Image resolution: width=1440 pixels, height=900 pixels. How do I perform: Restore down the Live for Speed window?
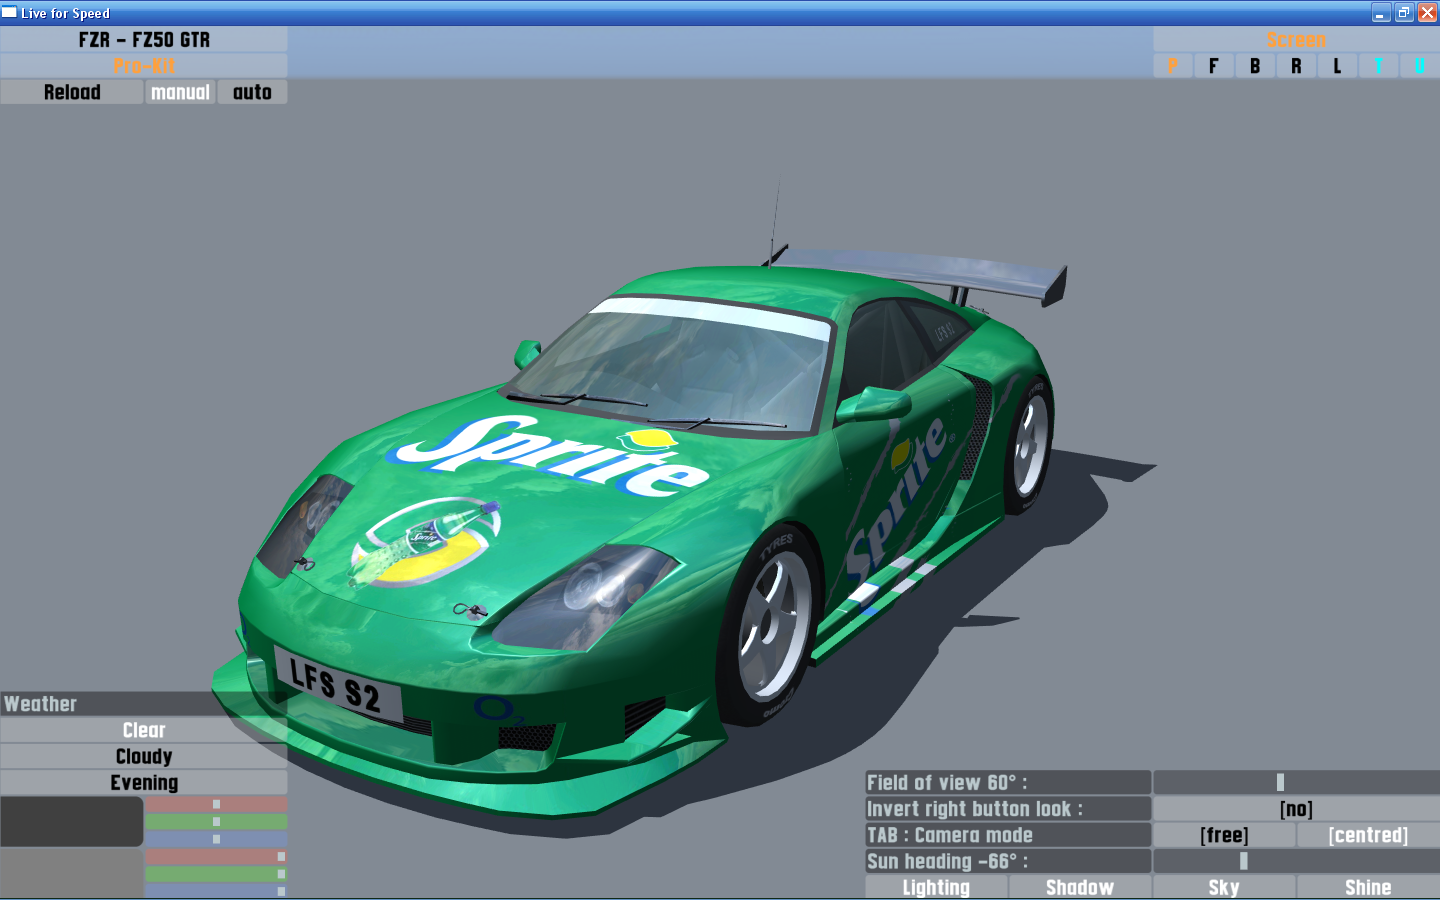[x=1404, y=13]
